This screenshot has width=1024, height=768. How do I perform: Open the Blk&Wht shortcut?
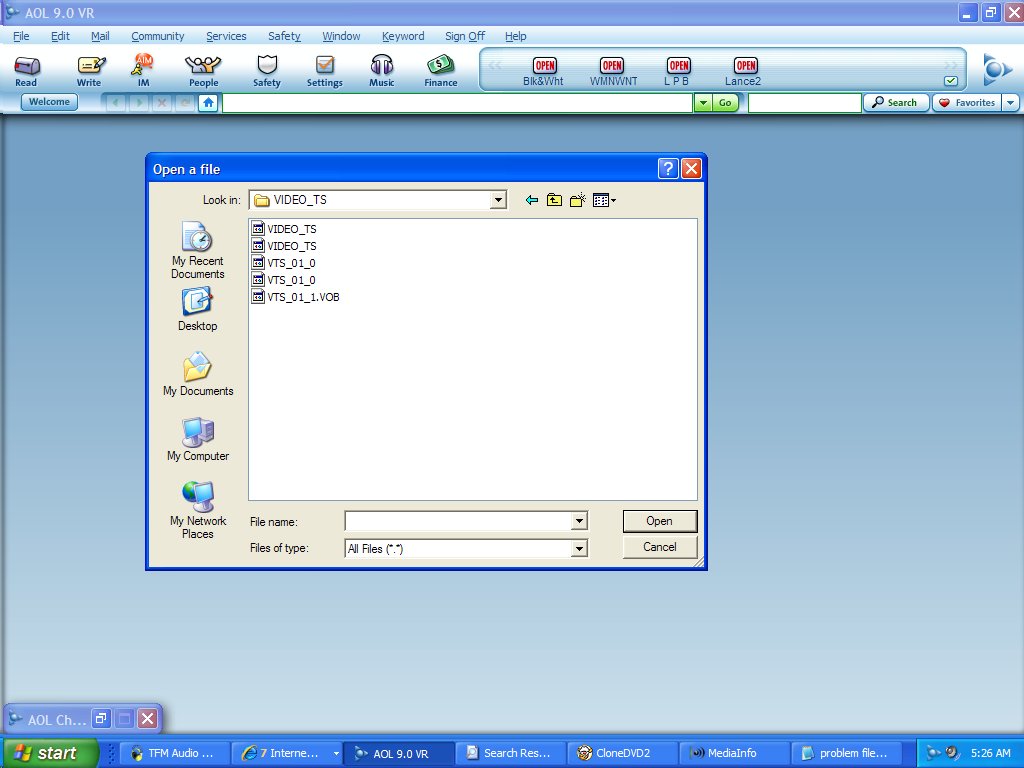pos(543,72)
